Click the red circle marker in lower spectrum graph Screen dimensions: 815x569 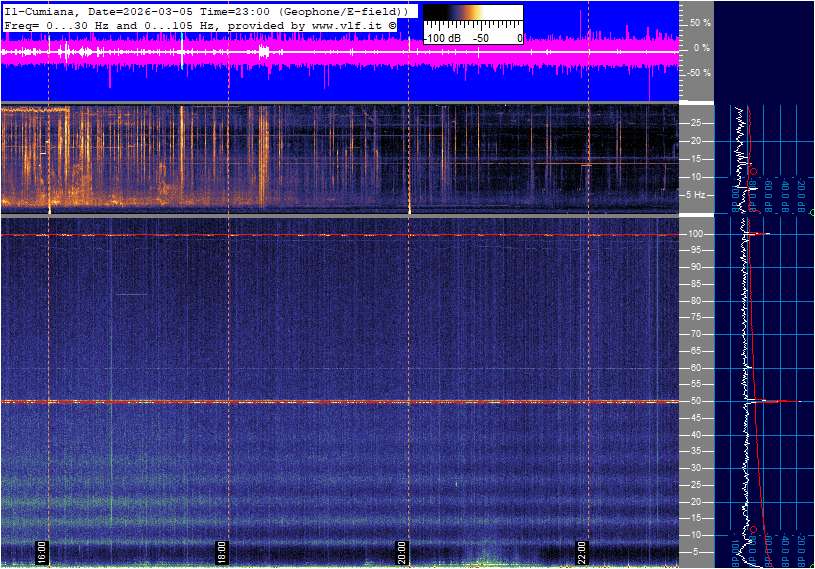point(754,530)
